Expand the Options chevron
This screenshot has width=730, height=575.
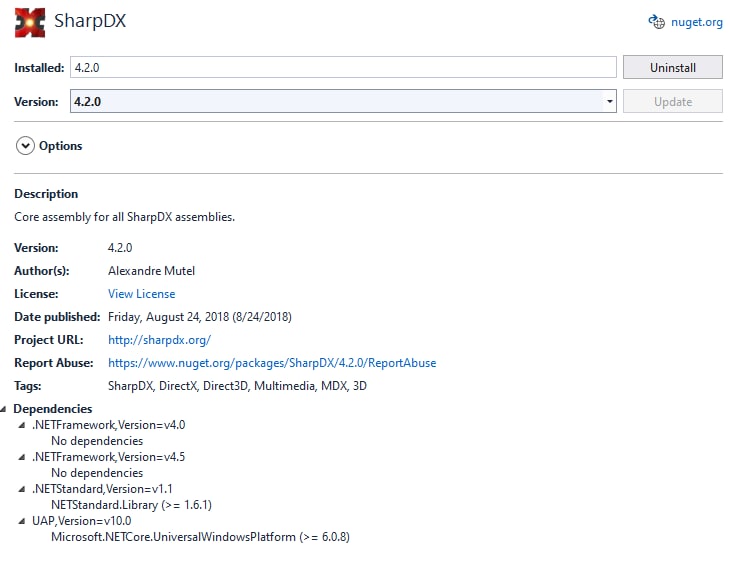[x=25, y=146]
